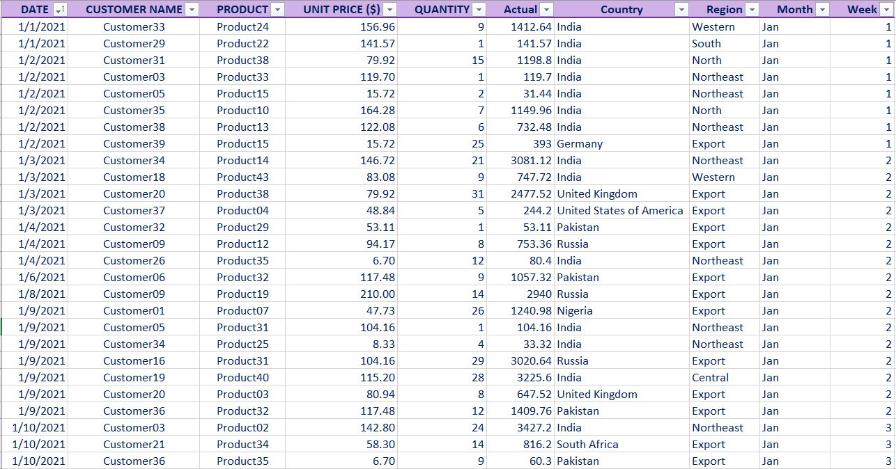896x469 pixels.
Task: Select the Product24 cell
Action: click(x=242, y=27)
